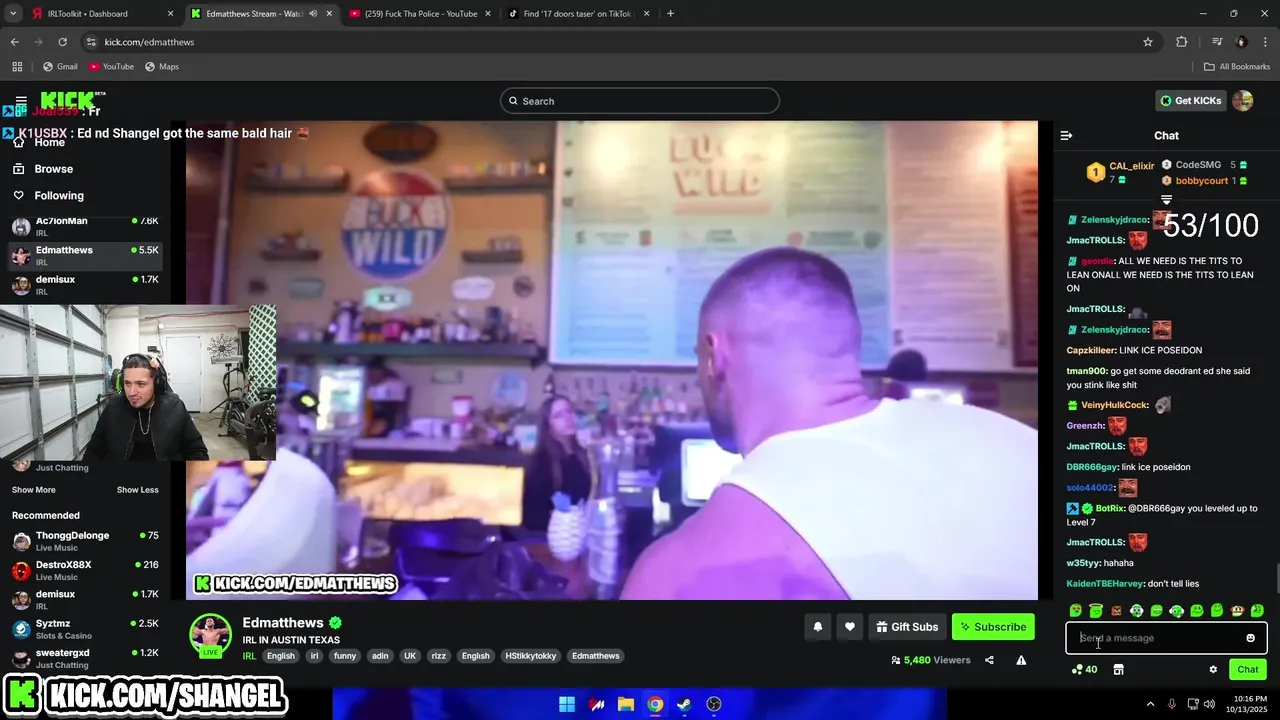Open Chrome from the taskbar
Viewport: 1280px width, 720px height.
click(x=655, y=704)
